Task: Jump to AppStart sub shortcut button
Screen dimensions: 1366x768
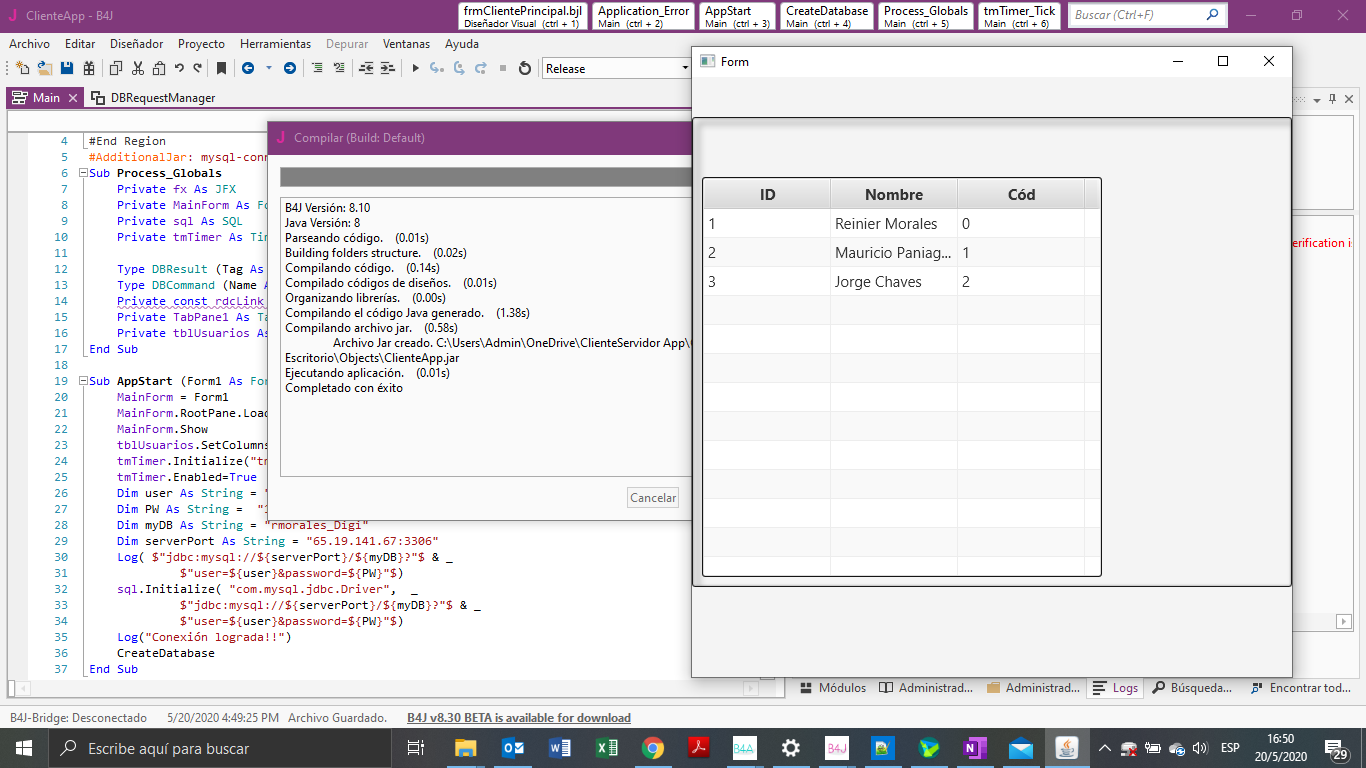Action: point(737,16)
